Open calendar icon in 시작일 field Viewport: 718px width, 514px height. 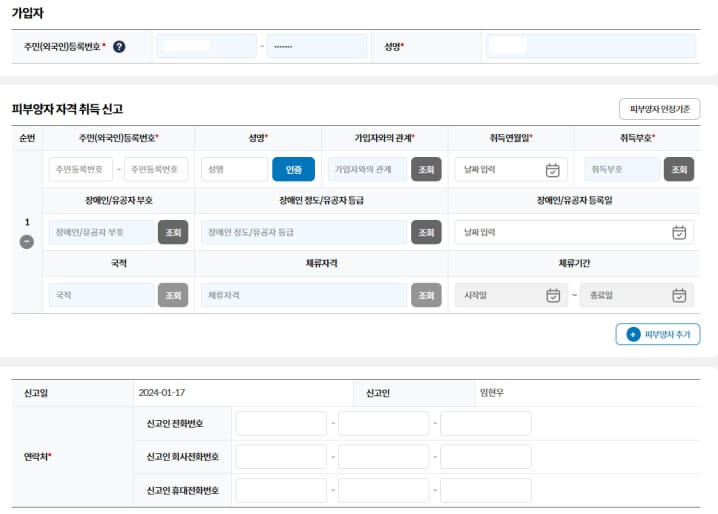[553, 295]
